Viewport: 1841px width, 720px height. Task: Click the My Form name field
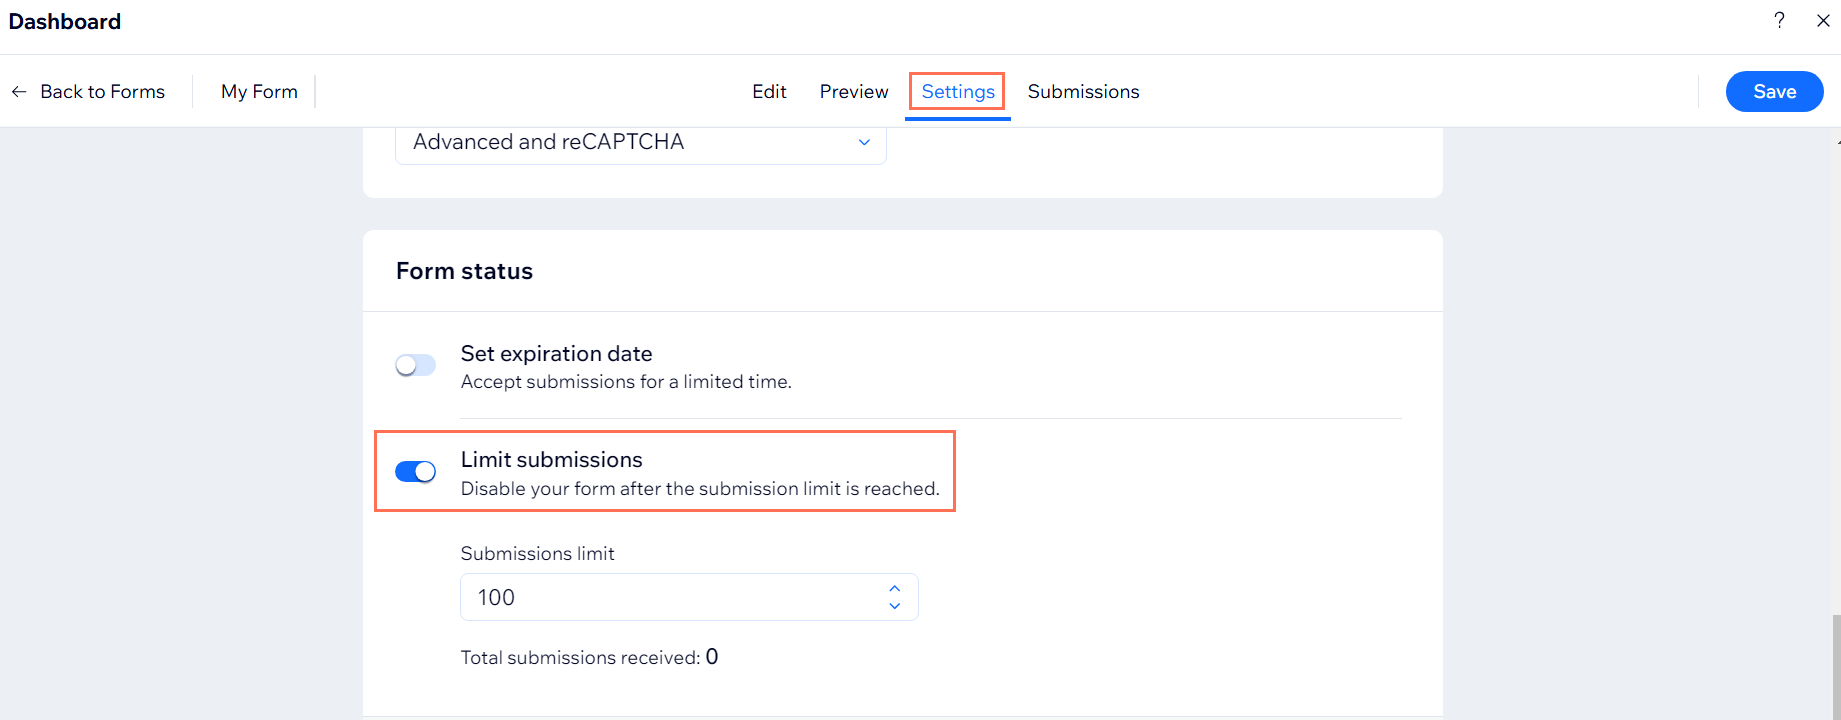pos(259,91)
